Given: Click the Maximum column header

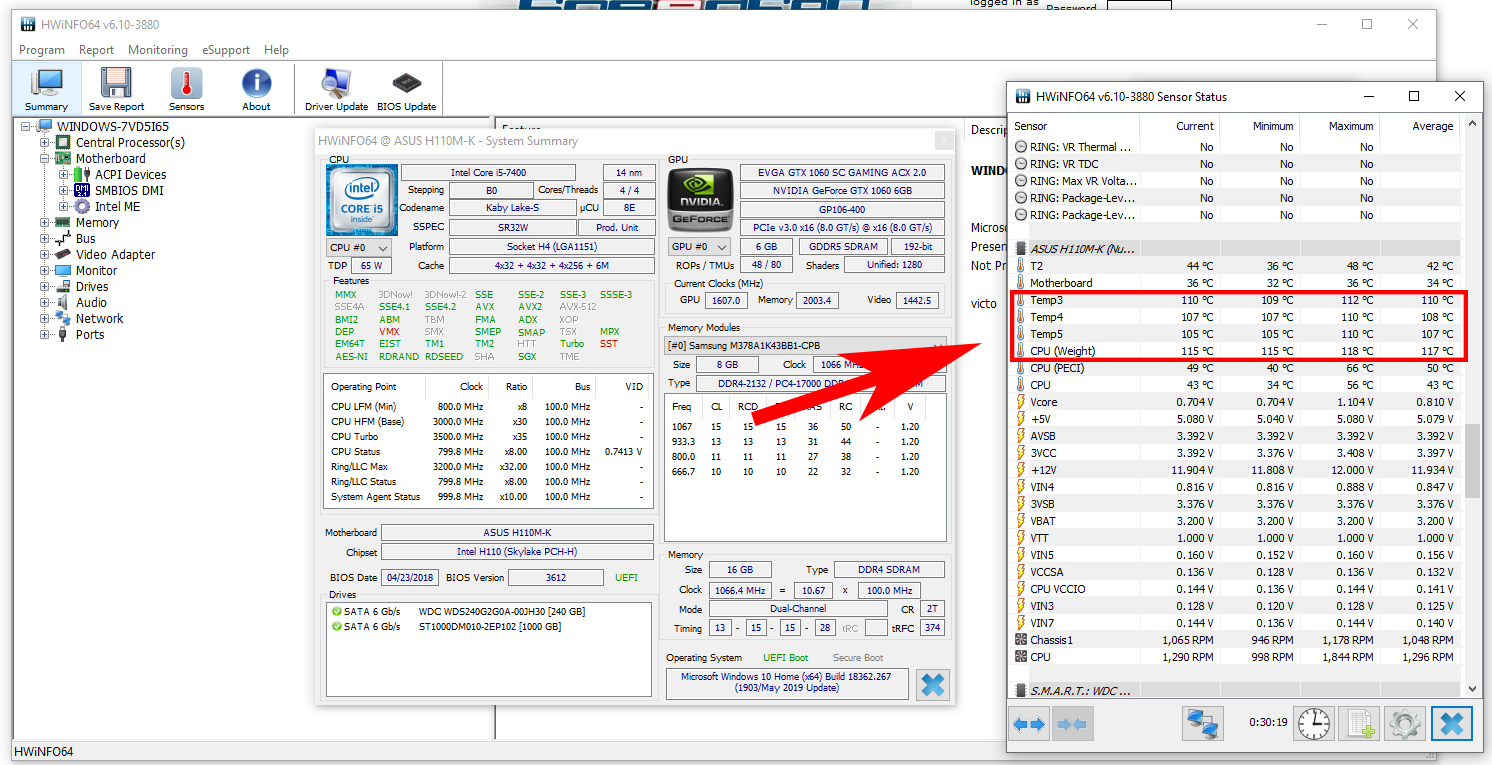Looking at the screenshot, I should coord(1340,126).
